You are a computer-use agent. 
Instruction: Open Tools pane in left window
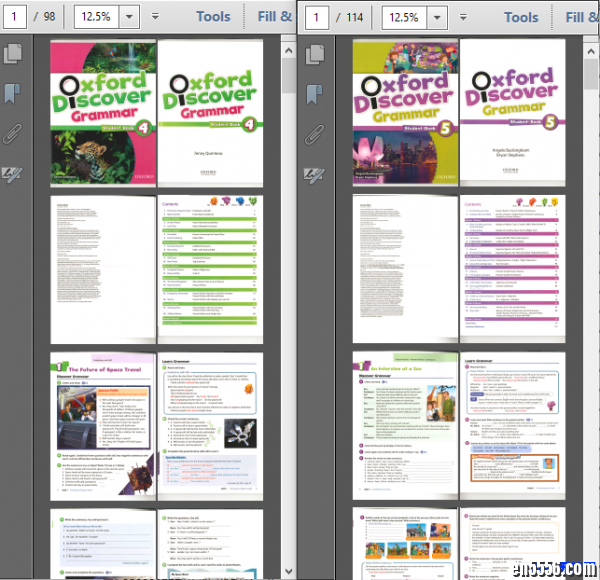click(x=213, y=16)
